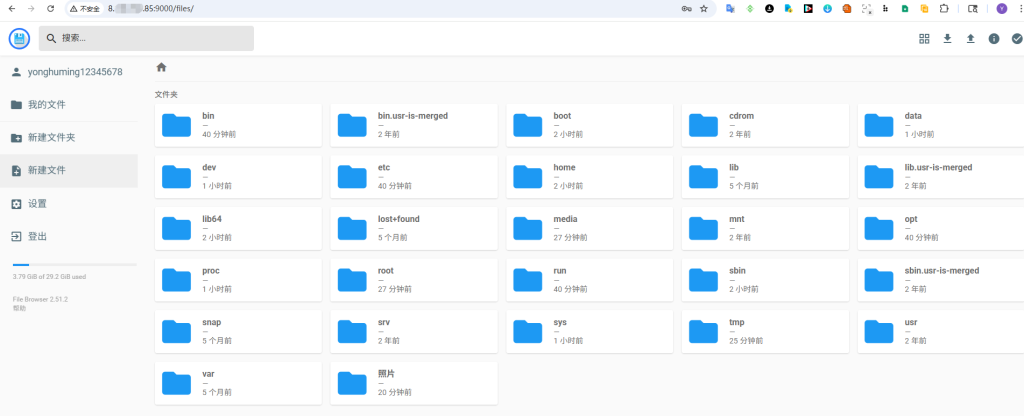Select the 照片 folder
Image resolution: width=1024 pixels, height=416 pixels.
tap(414, 383)
